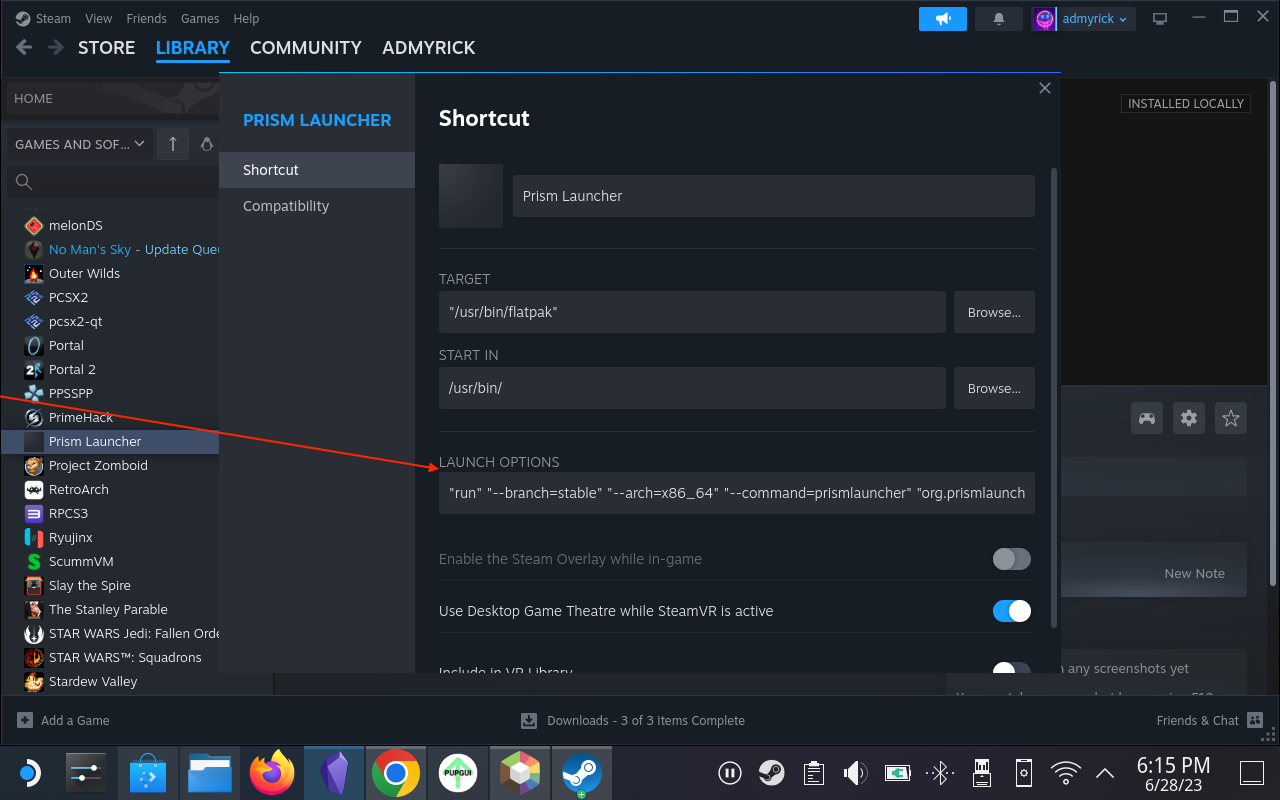Open the STORE menu item
This screenshot has height=800, width=1280.
click(x=106, y=47)
